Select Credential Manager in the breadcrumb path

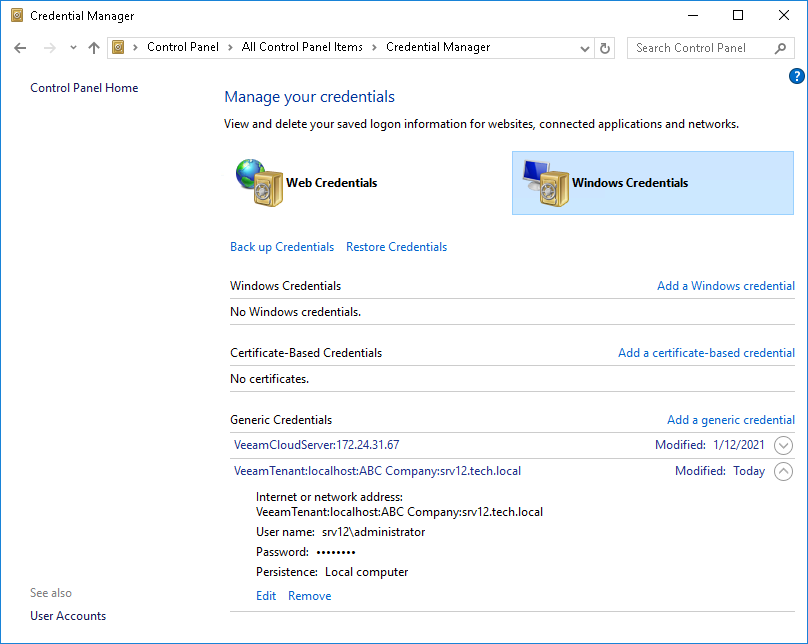(x=437, y=47)
